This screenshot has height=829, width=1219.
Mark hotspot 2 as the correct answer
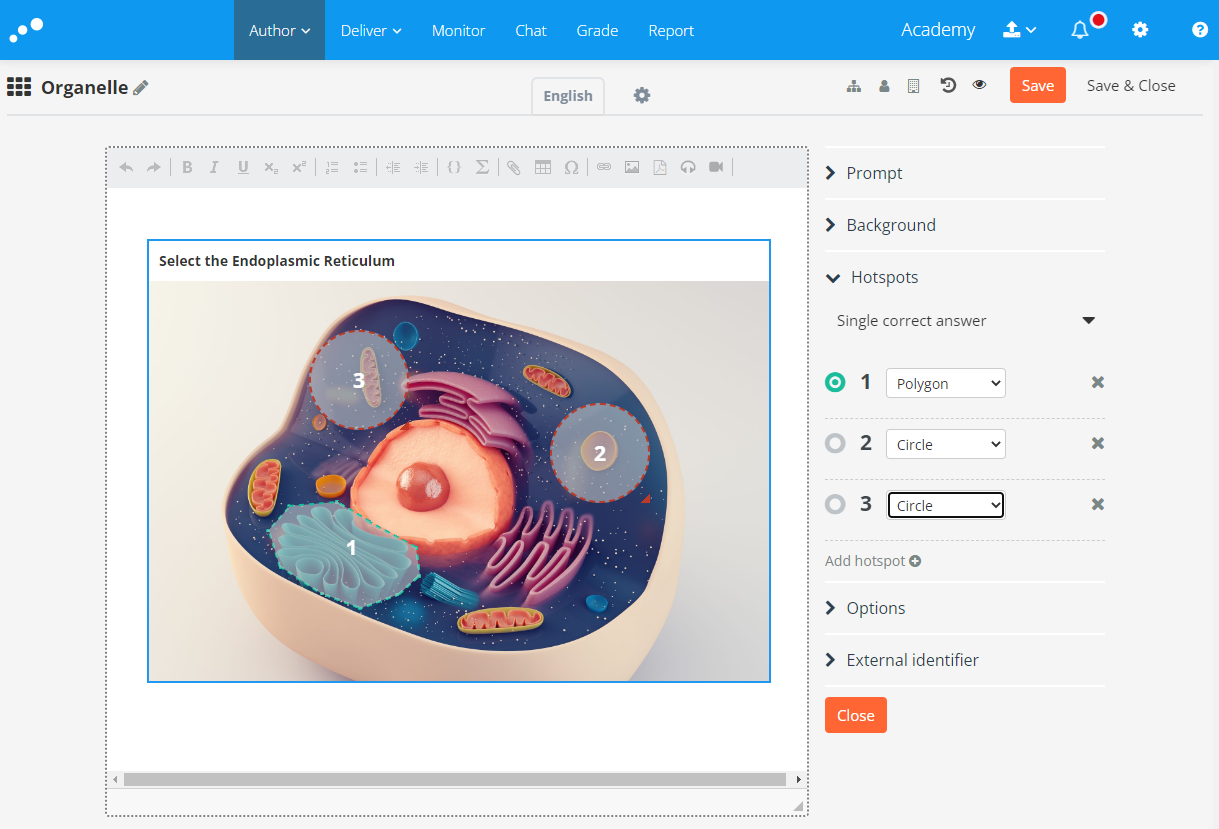(835, 444)
